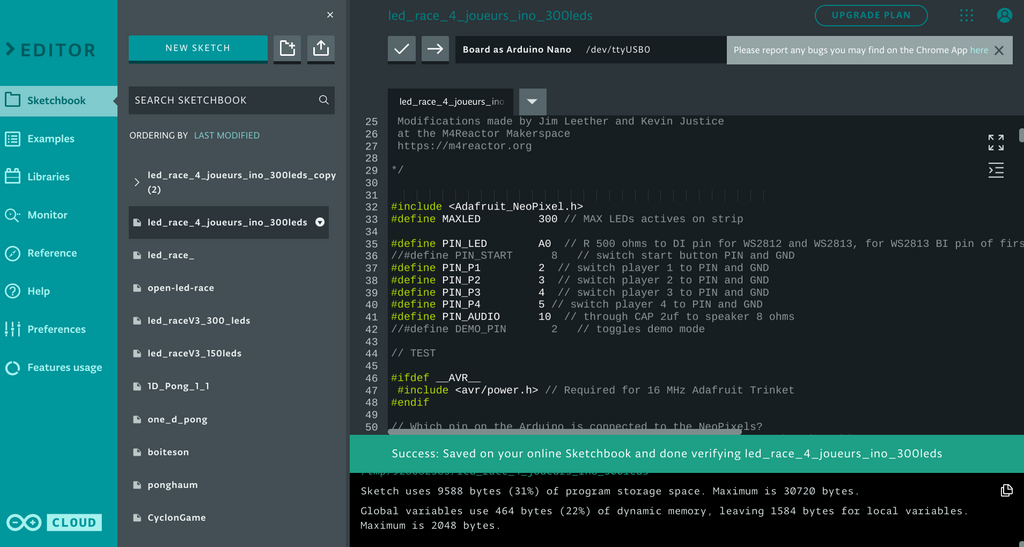The height and width of the screenshot is (547, 1024).
Task: Open the user profile avatar
Action: click(x=1004, y=15)
